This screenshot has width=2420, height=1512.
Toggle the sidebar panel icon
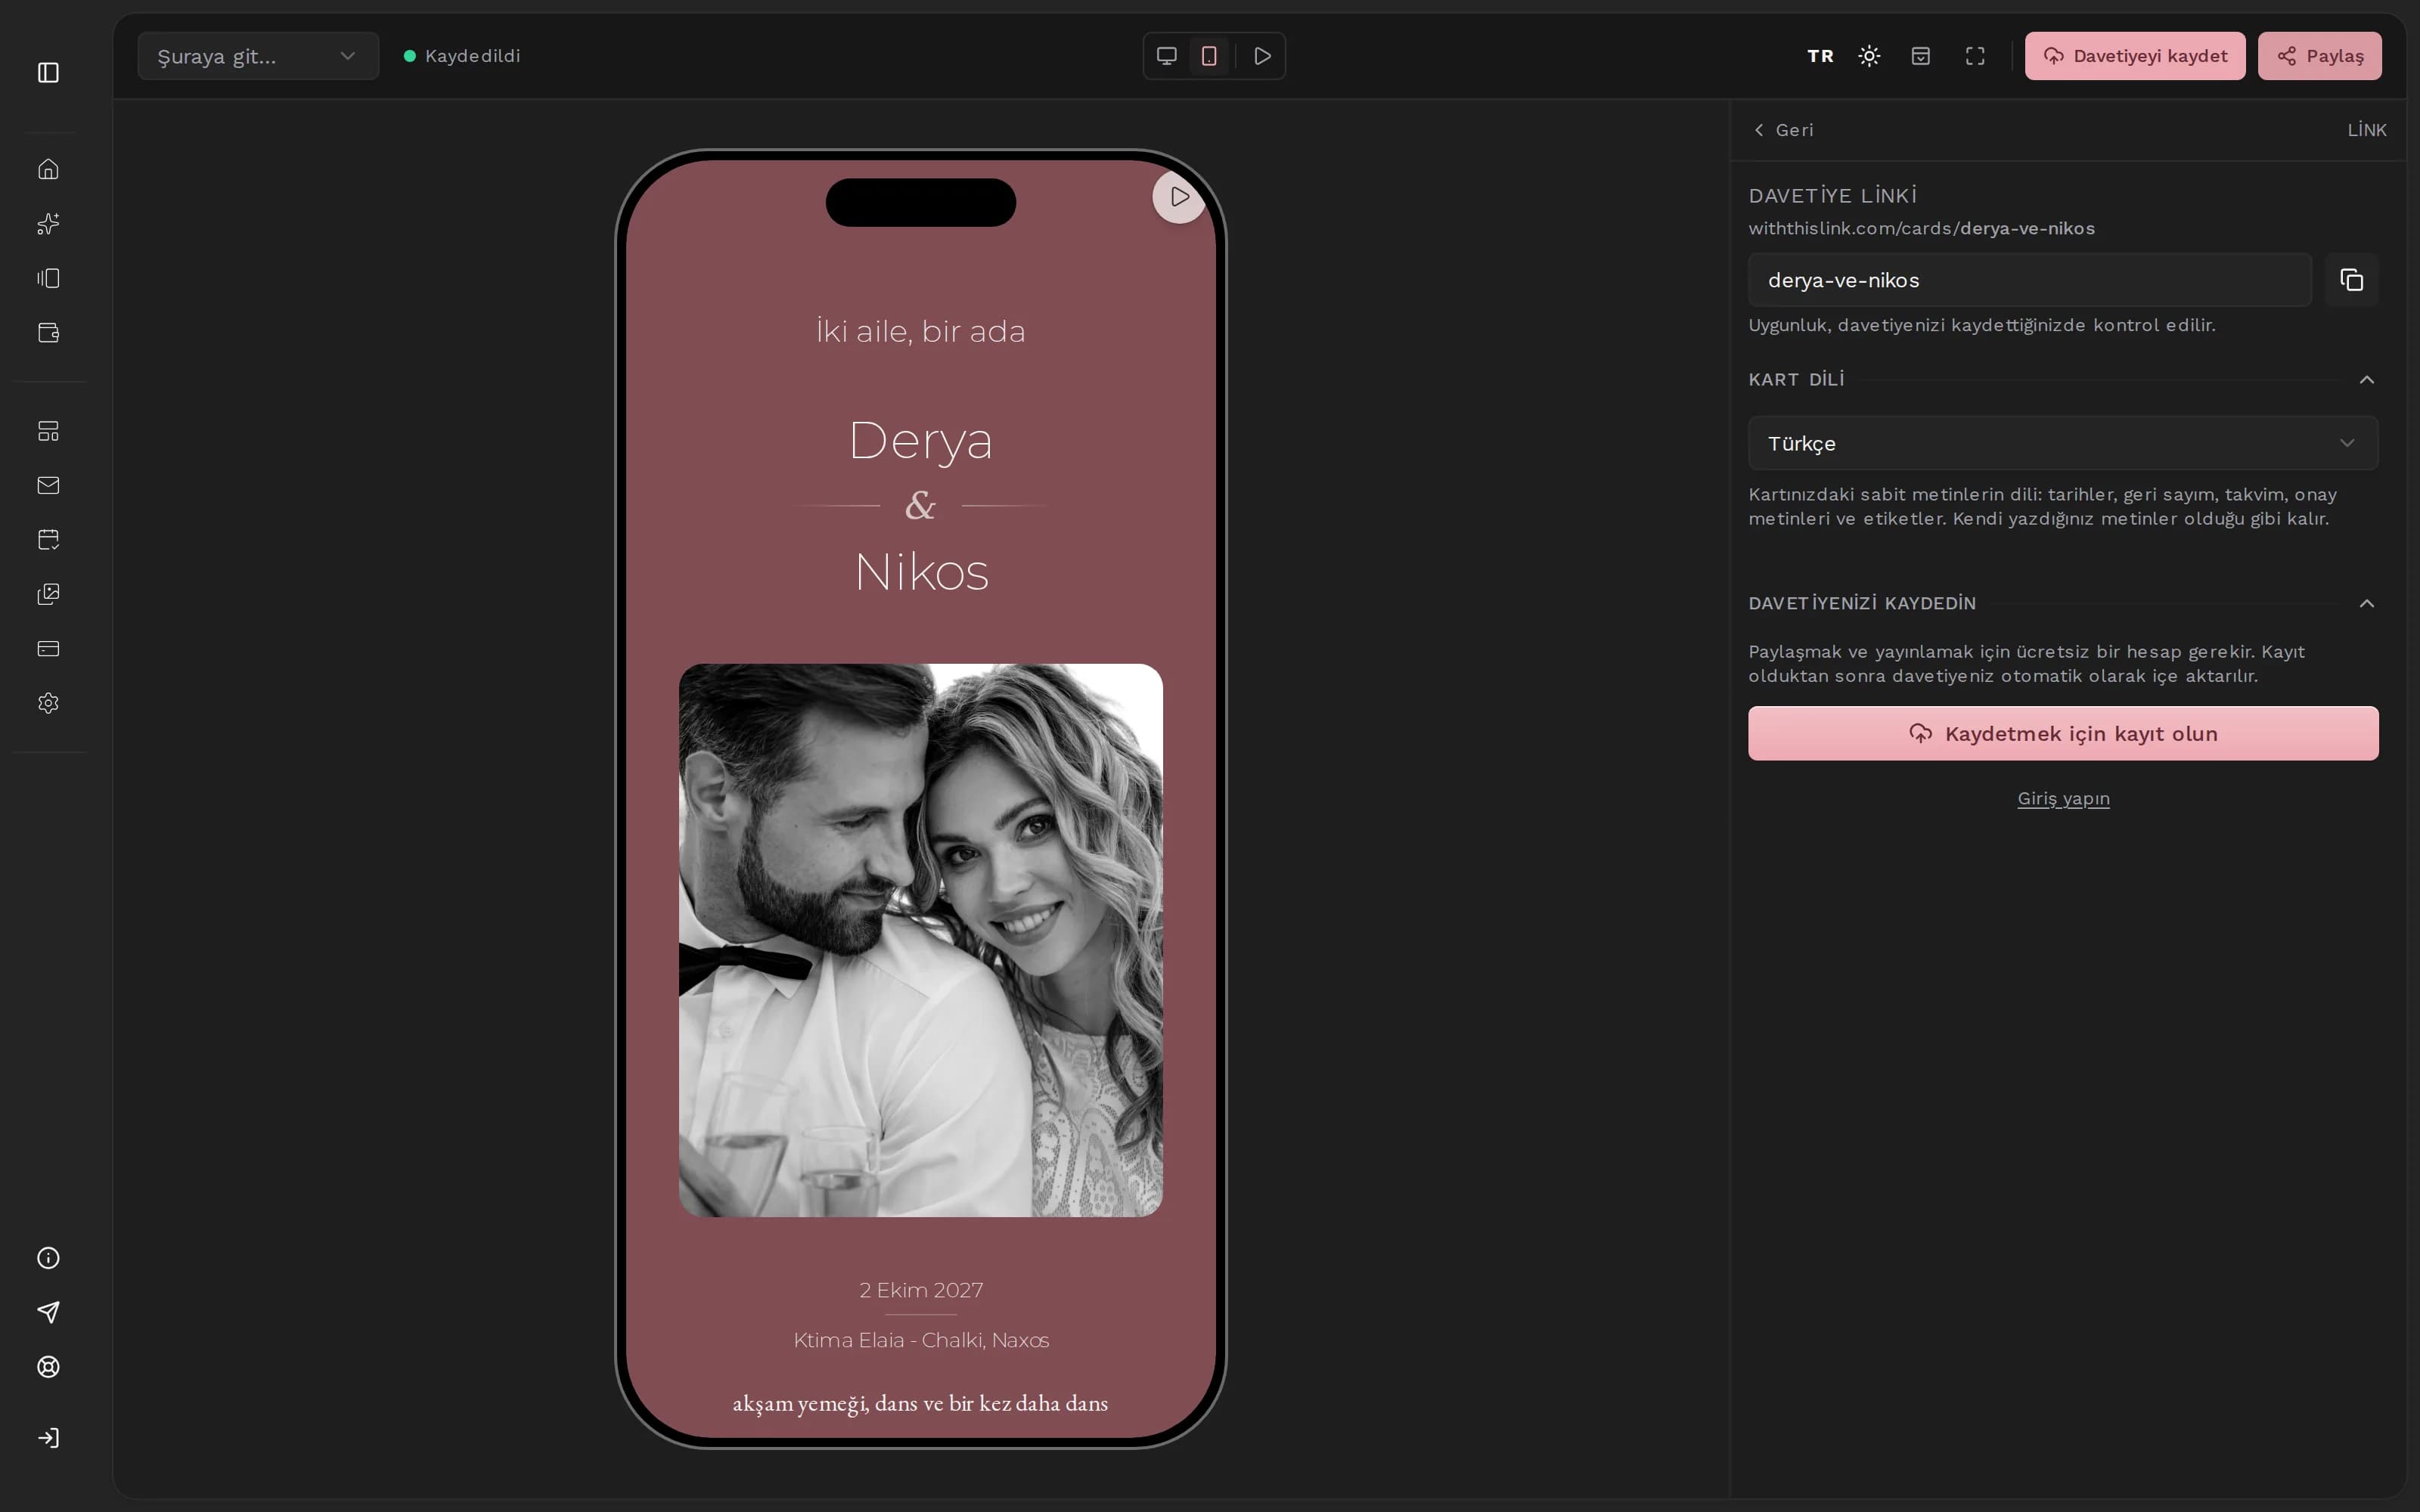coord(48,72)
